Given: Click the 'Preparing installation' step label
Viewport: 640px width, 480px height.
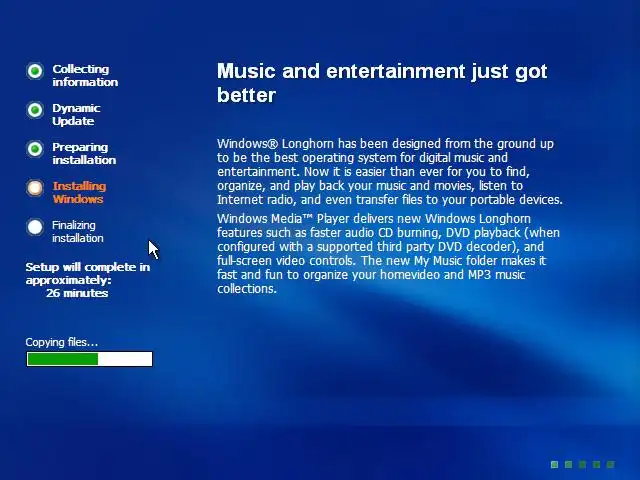Looking at the screenshot, I should click(84, 153).
